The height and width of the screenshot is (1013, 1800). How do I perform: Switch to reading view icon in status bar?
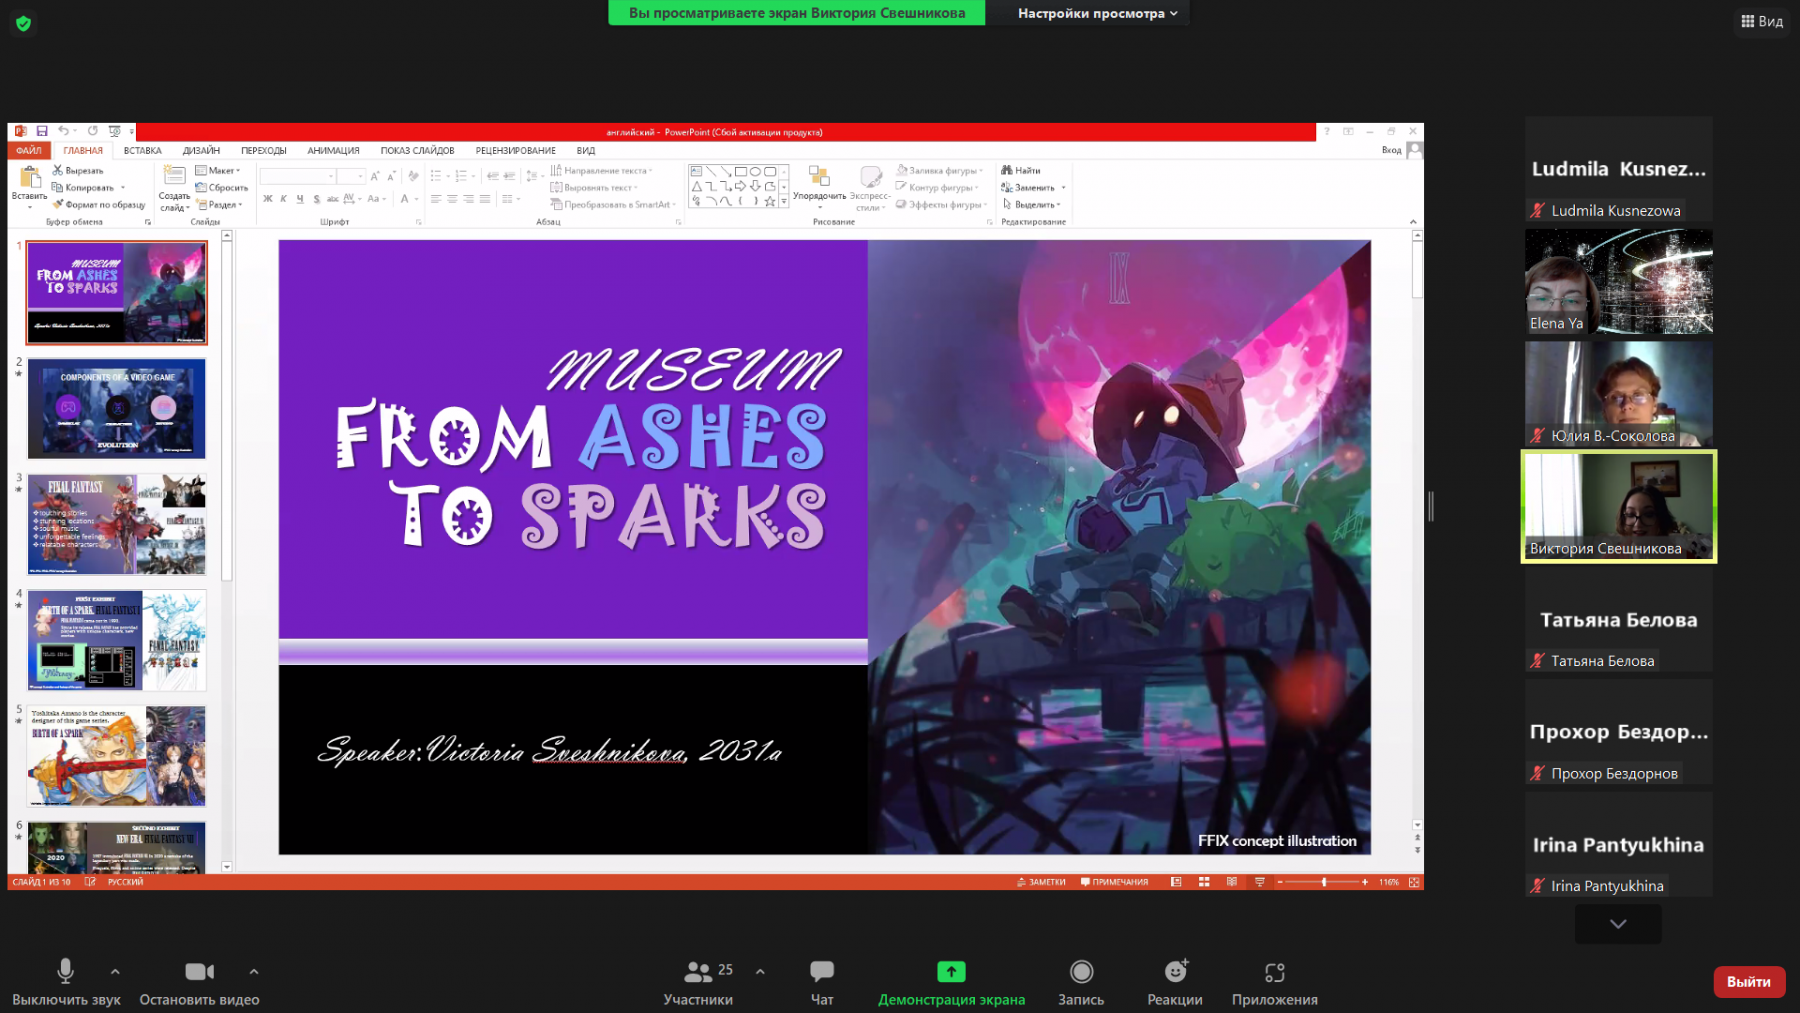tap(1232, 882)
